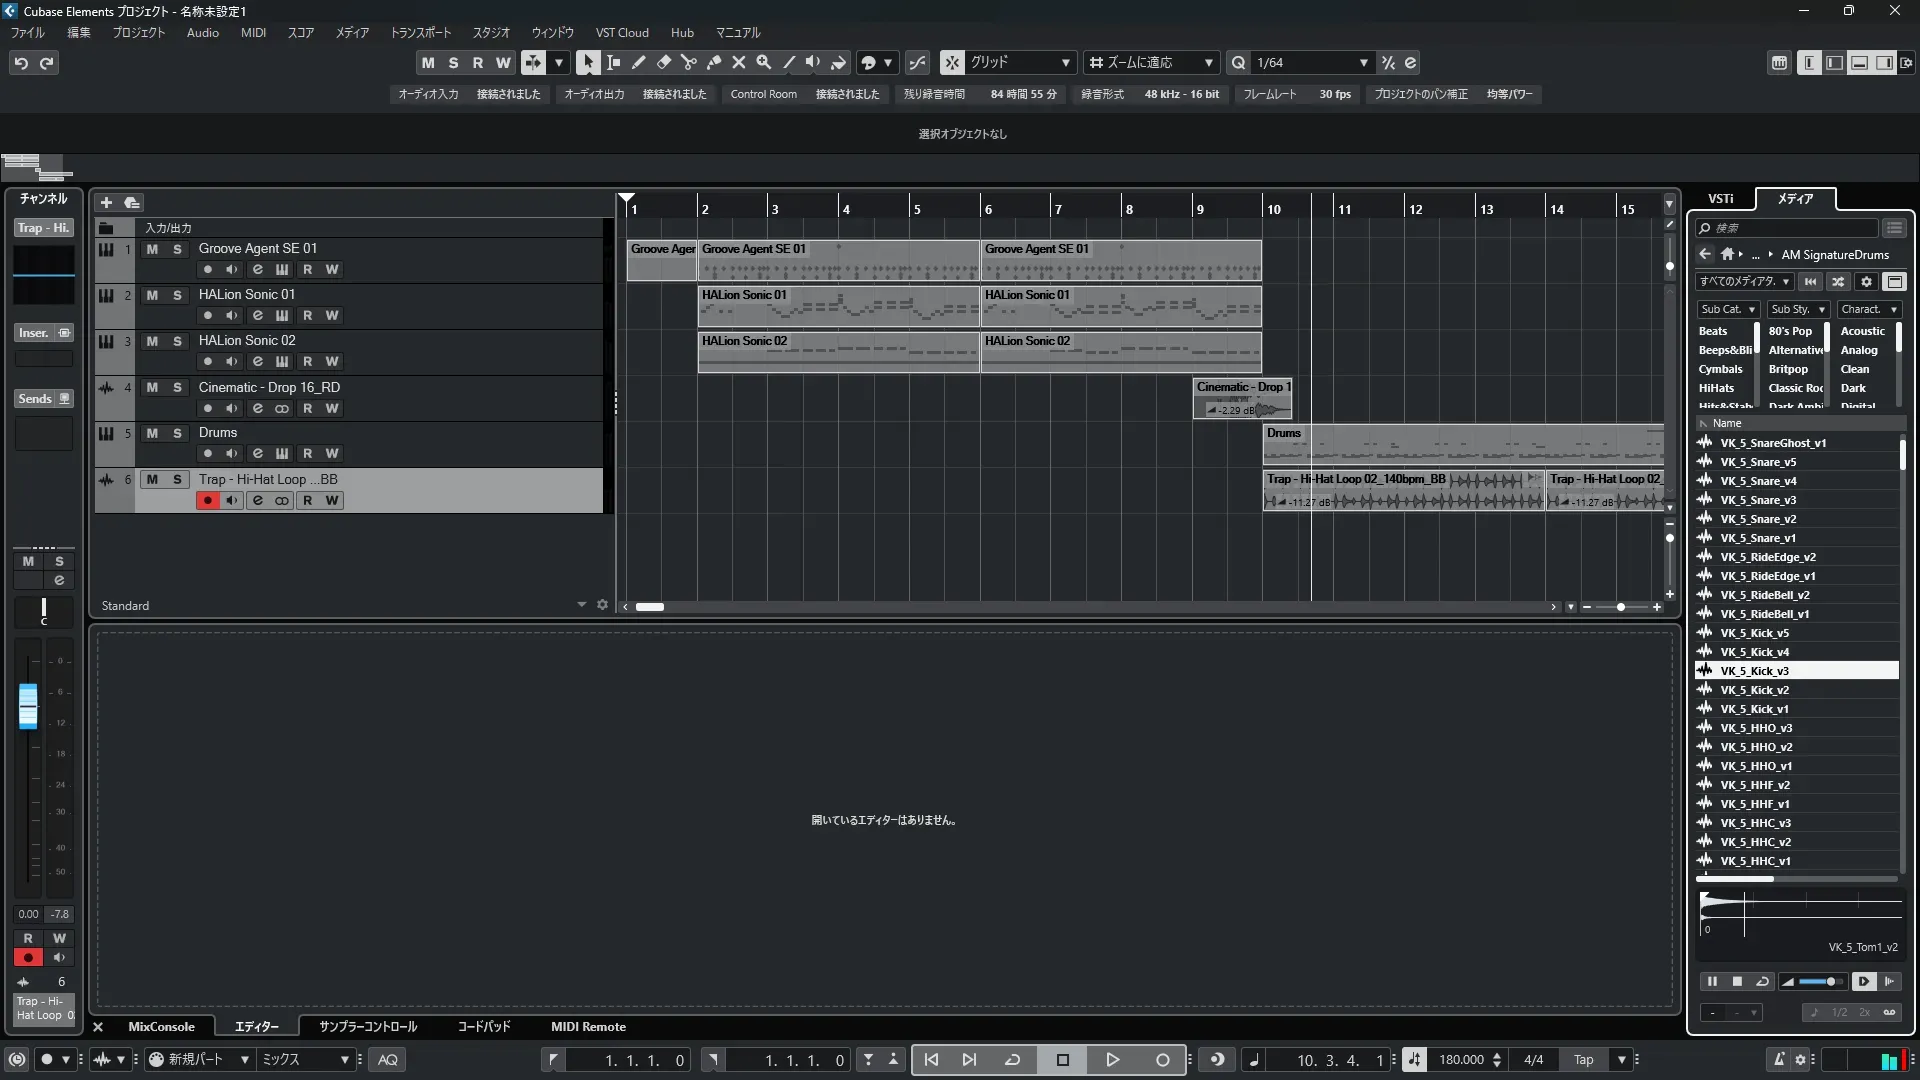Select the Erase tool
The width and height of the screenshot is (1920, 1080).
click(x=664, y=62)
